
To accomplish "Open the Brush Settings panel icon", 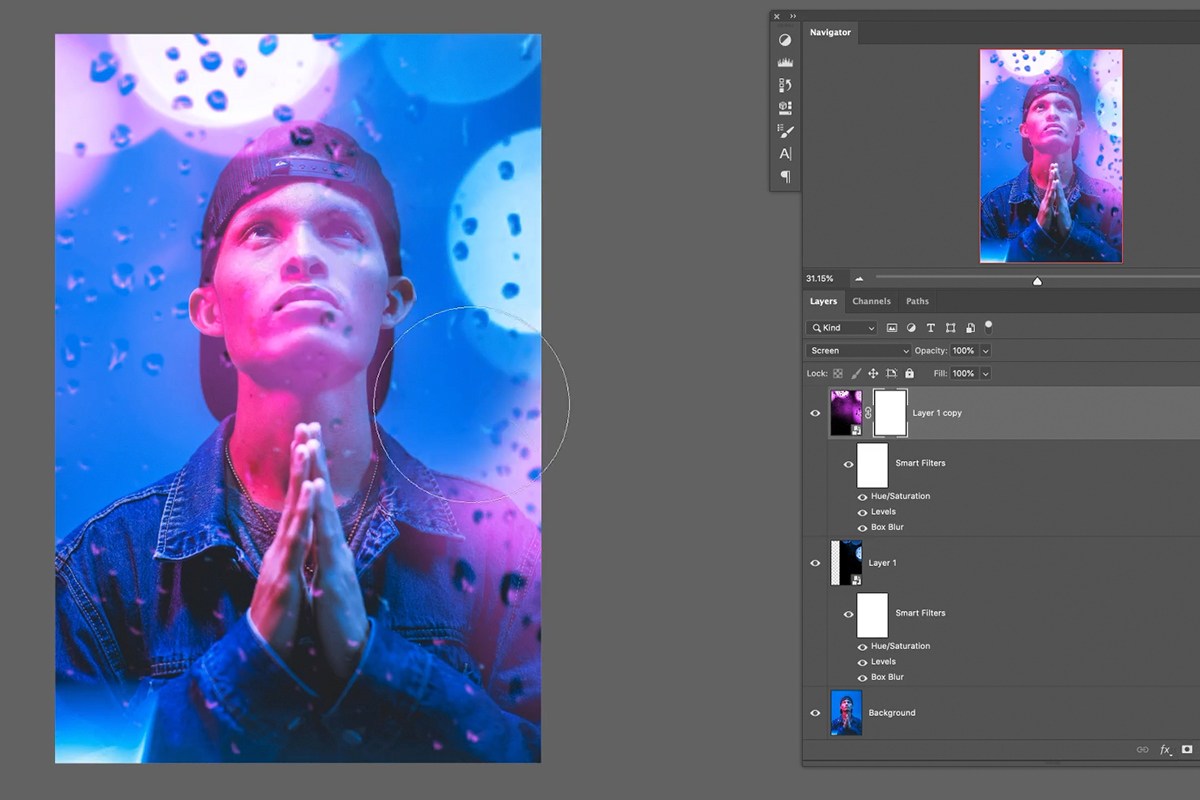I will point(785,131).
